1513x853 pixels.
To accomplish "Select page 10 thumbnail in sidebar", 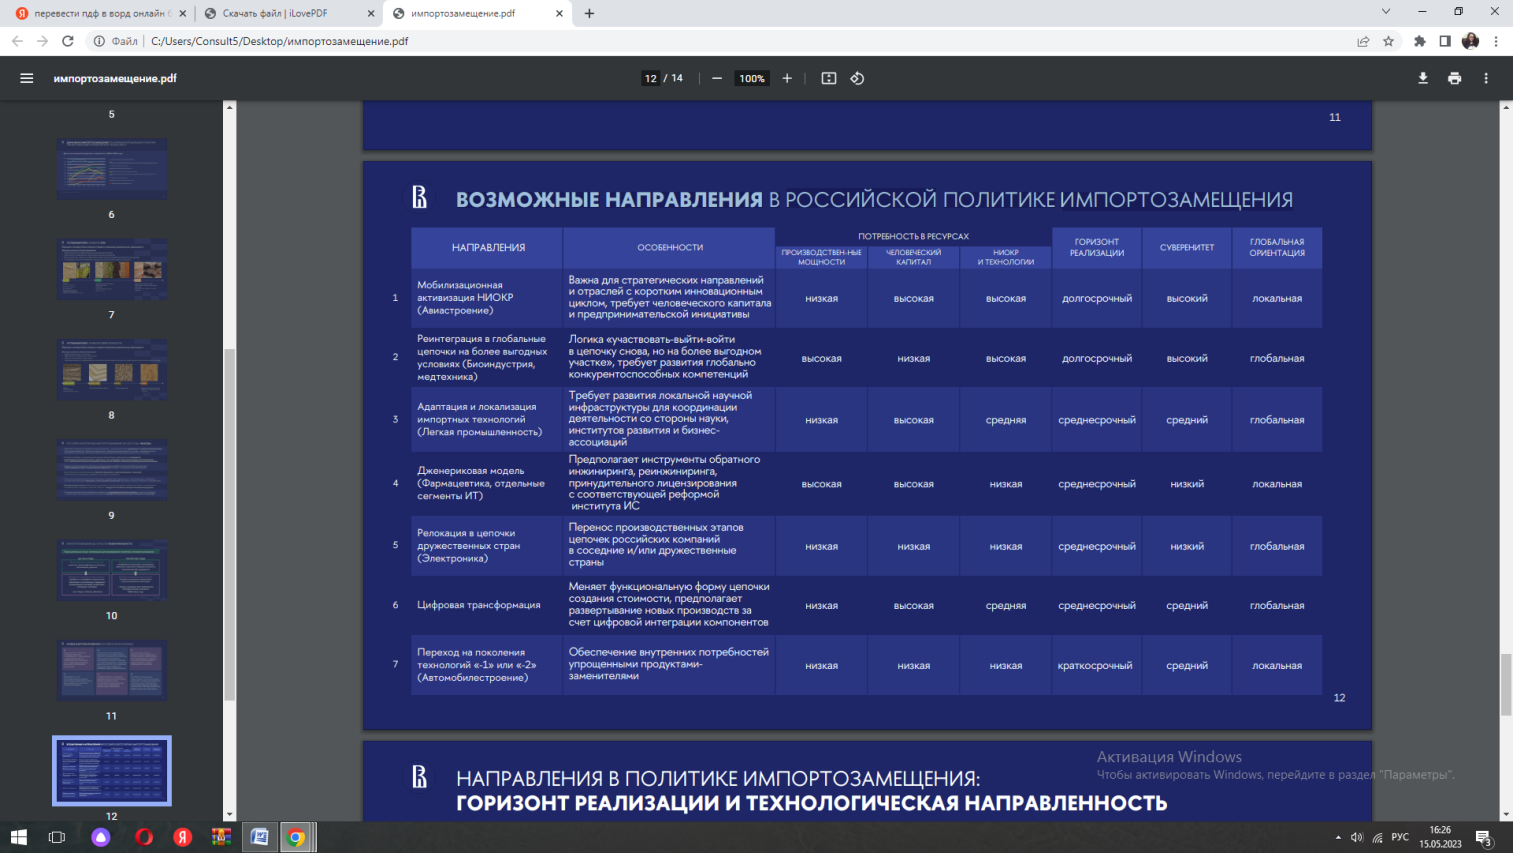I will coord(111,570).
